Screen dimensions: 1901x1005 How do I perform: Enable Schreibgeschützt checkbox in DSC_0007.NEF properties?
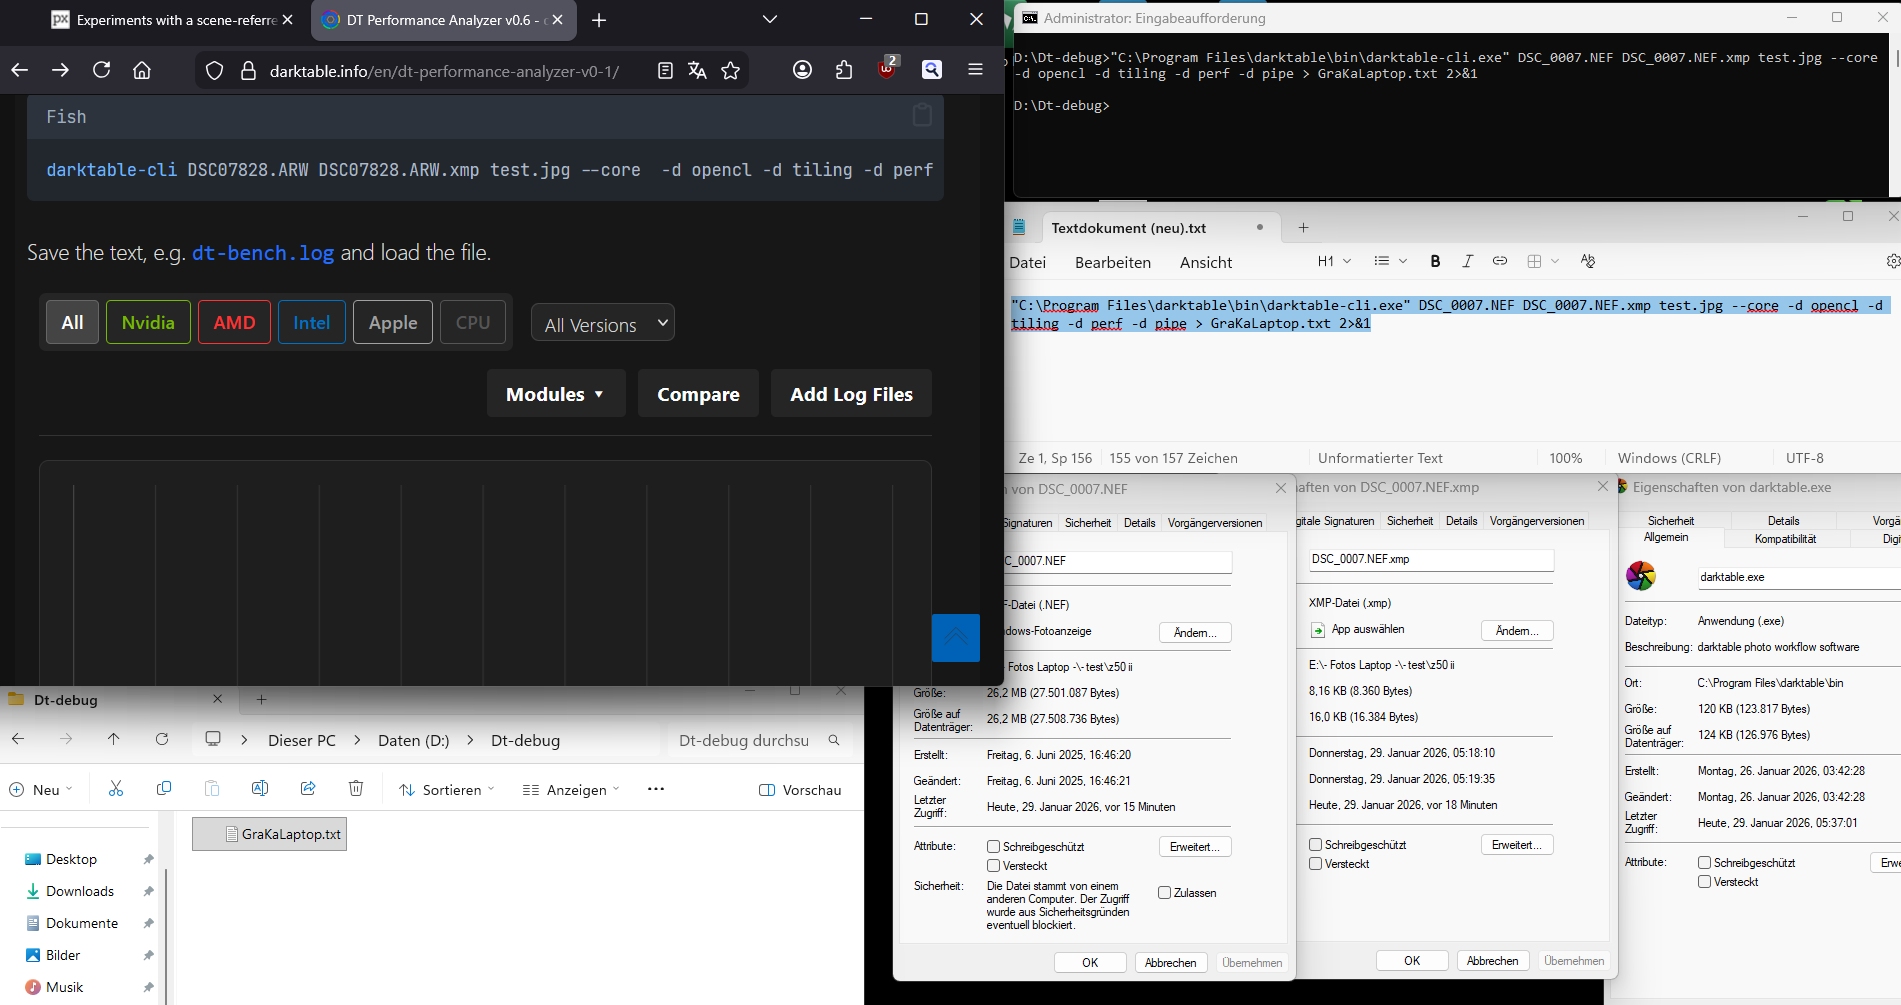coord(993,847)
